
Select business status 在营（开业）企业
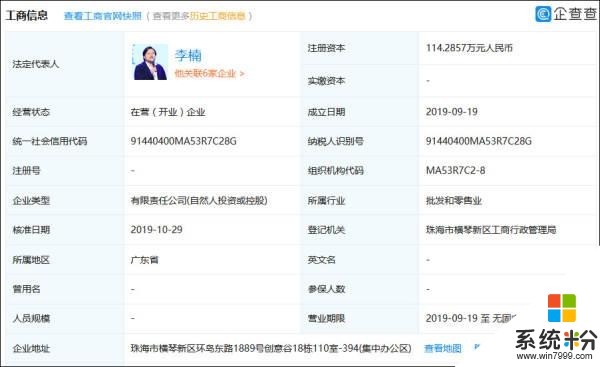(168, 112)
